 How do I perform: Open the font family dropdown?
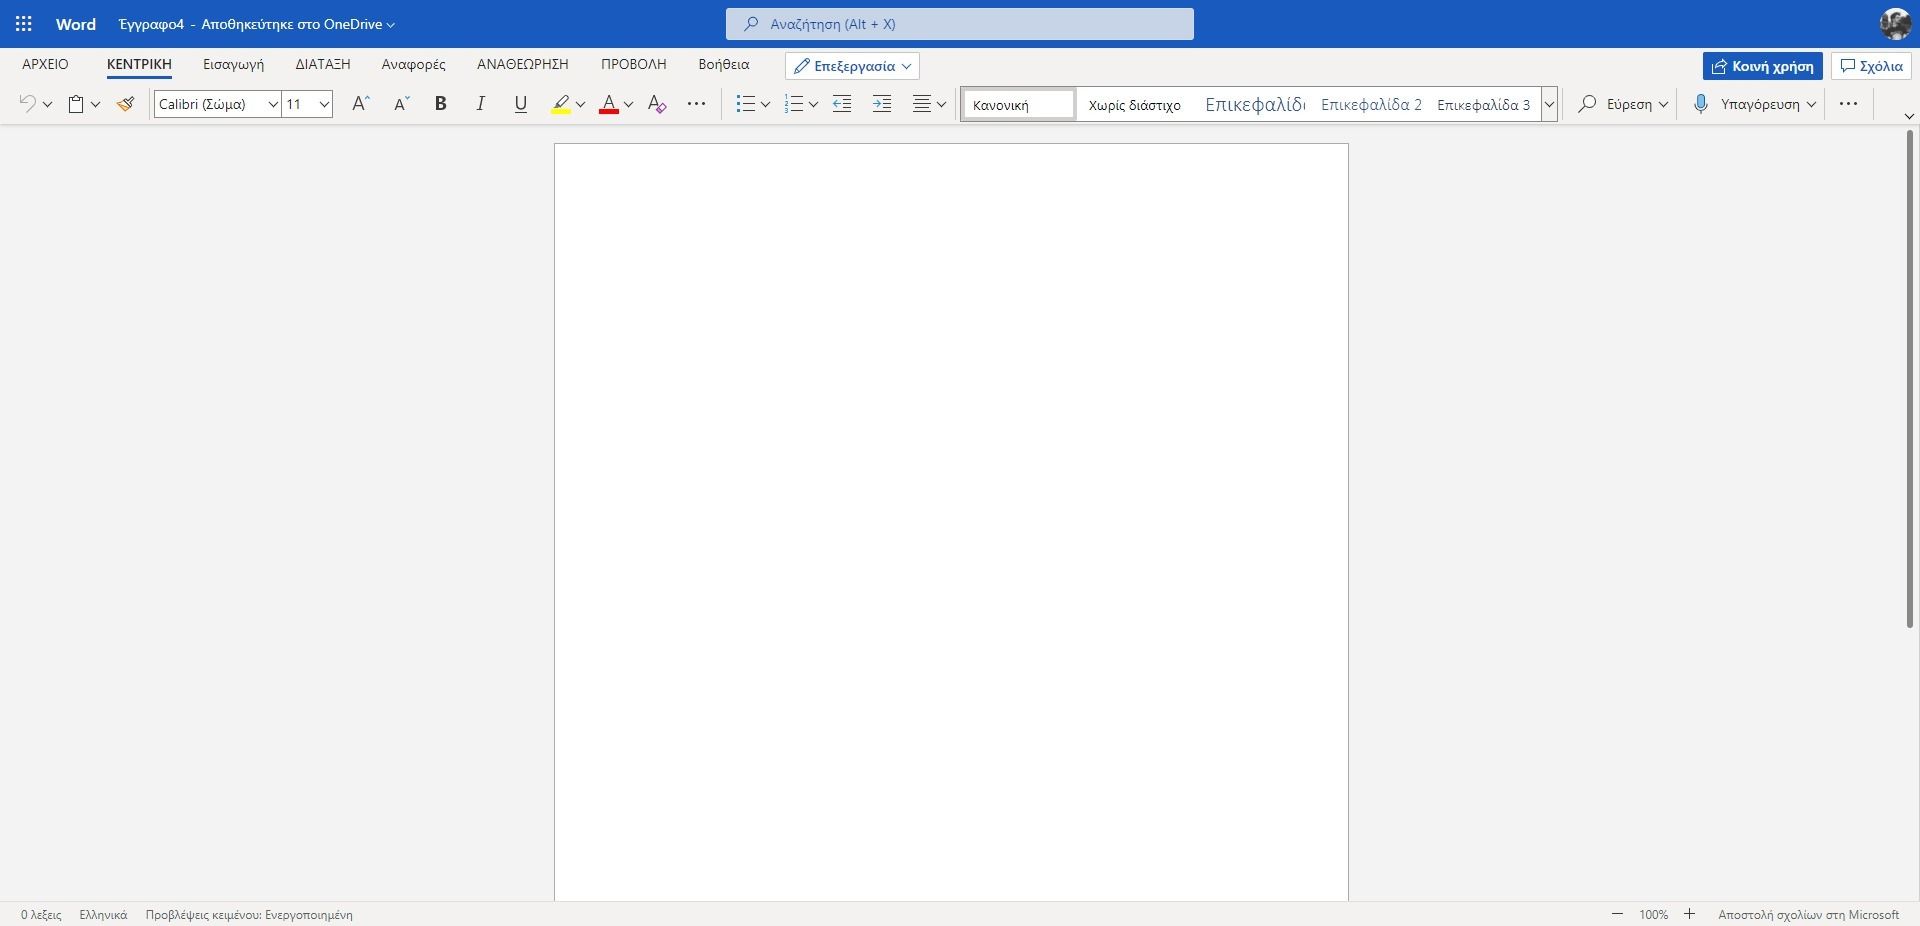(x=273, y=104)
